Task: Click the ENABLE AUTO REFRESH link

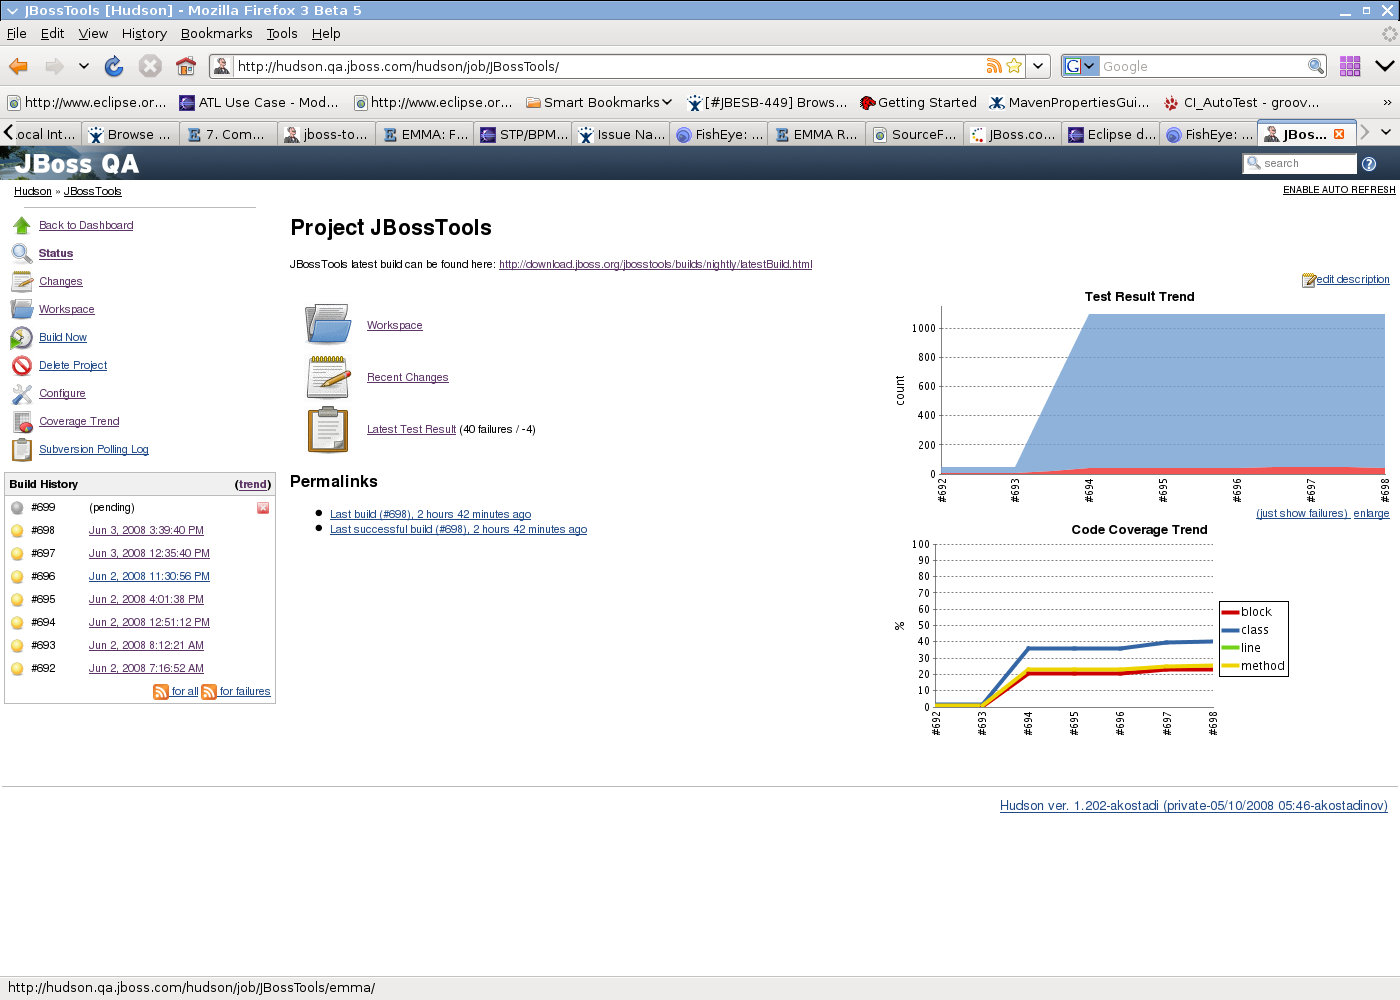Action: (x=1339, y=190)
